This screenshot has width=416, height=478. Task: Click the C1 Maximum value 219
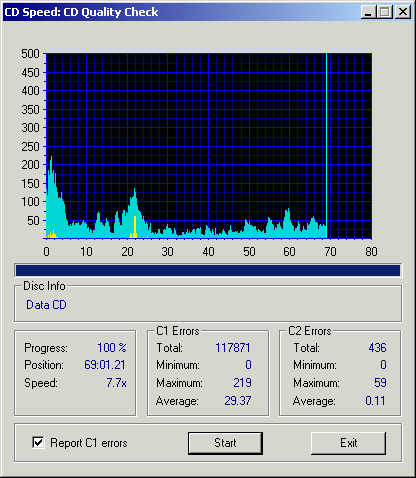242,383
